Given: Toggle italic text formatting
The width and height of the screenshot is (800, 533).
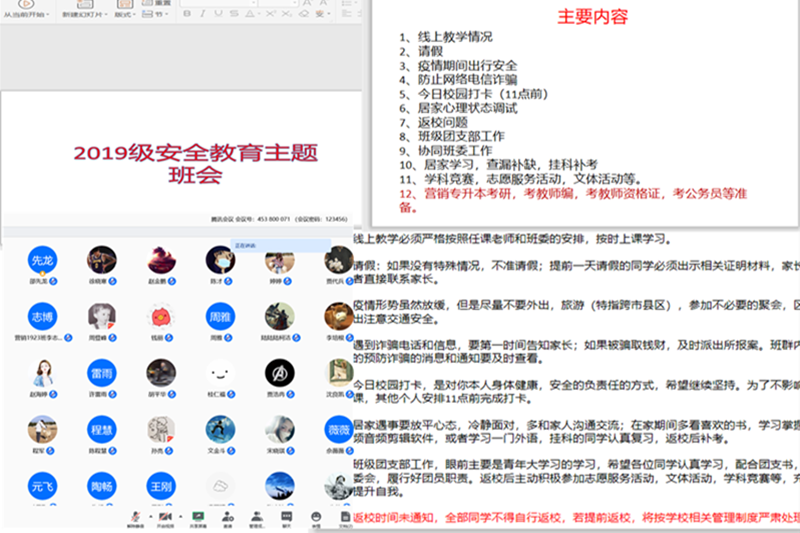Looking at the screenshot, I should tap(202, 16).
